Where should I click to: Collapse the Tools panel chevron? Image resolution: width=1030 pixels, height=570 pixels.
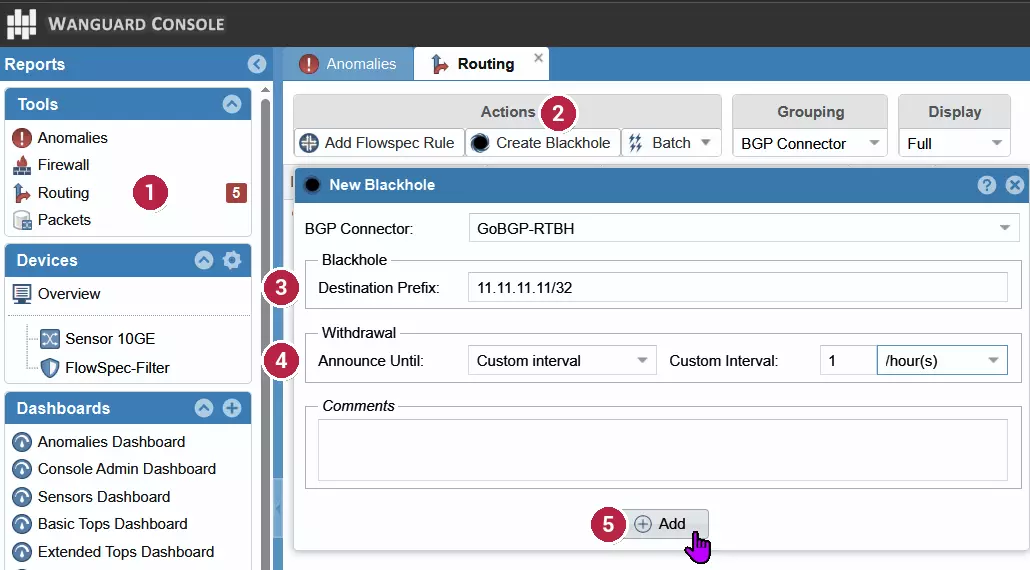232,104
